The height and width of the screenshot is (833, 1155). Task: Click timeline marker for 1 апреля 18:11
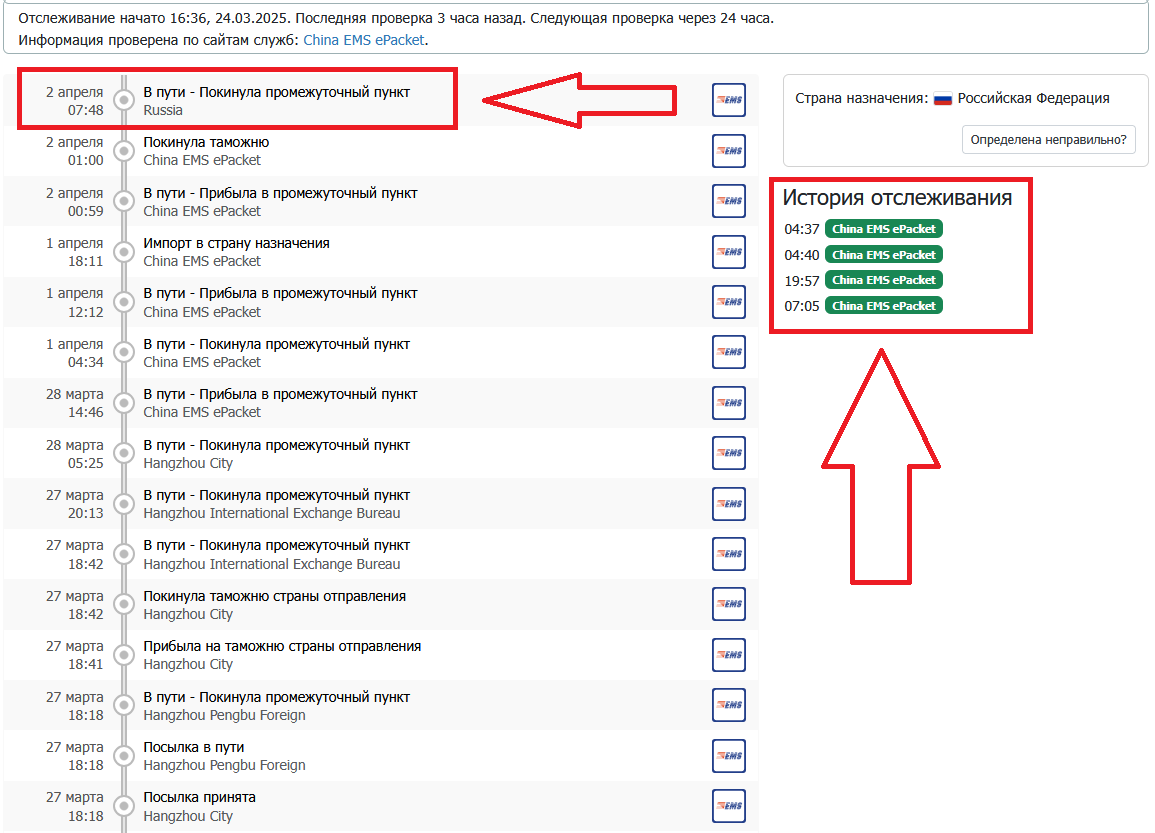(124, 252)
